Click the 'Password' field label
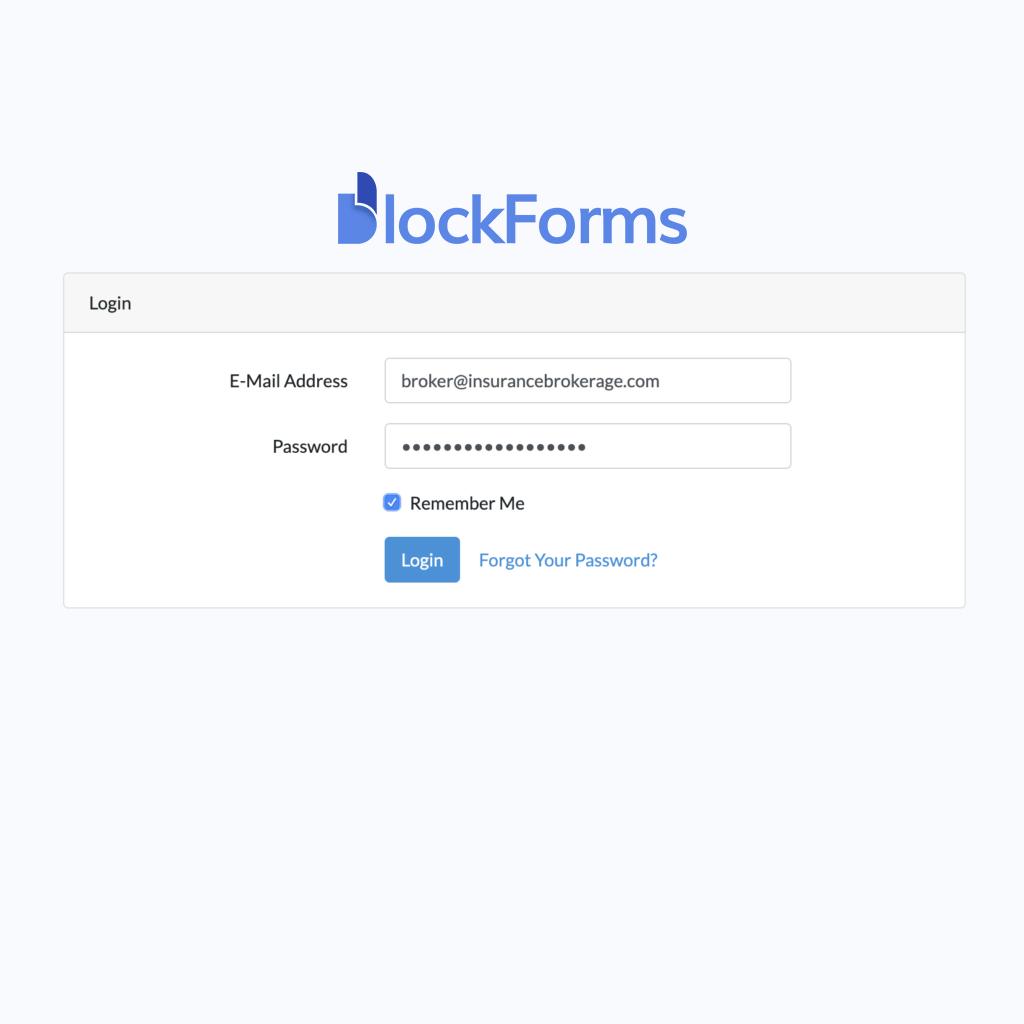This screenshot has height=1024, width=1024. 310,447
